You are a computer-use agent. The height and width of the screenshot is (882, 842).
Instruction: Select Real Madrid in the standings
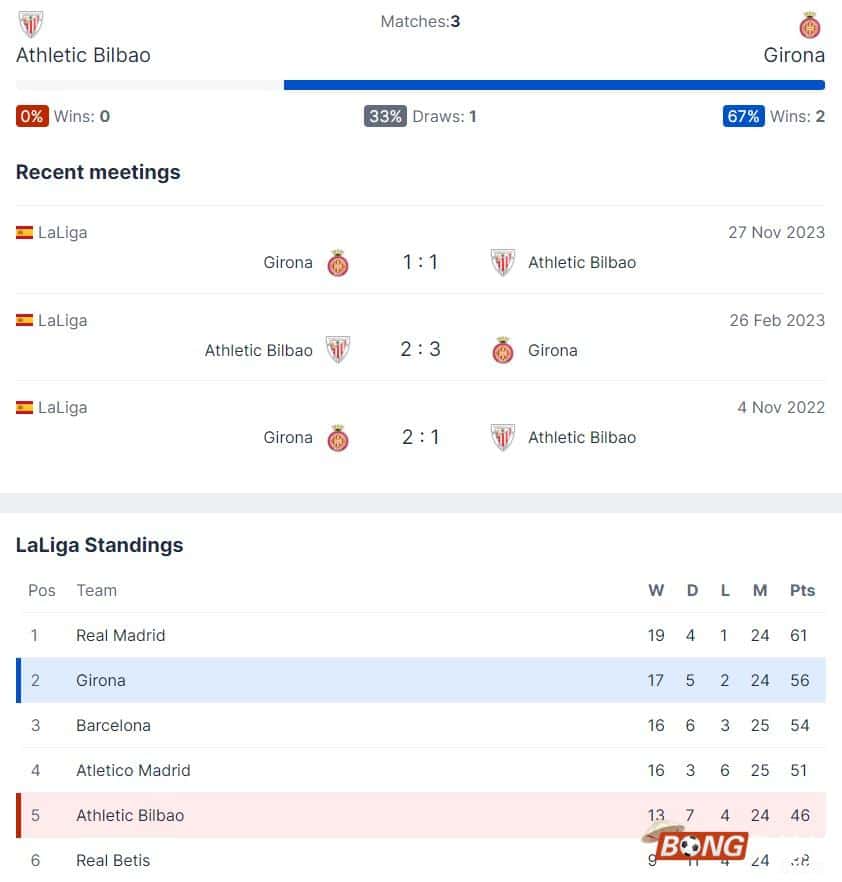point(120,635)
